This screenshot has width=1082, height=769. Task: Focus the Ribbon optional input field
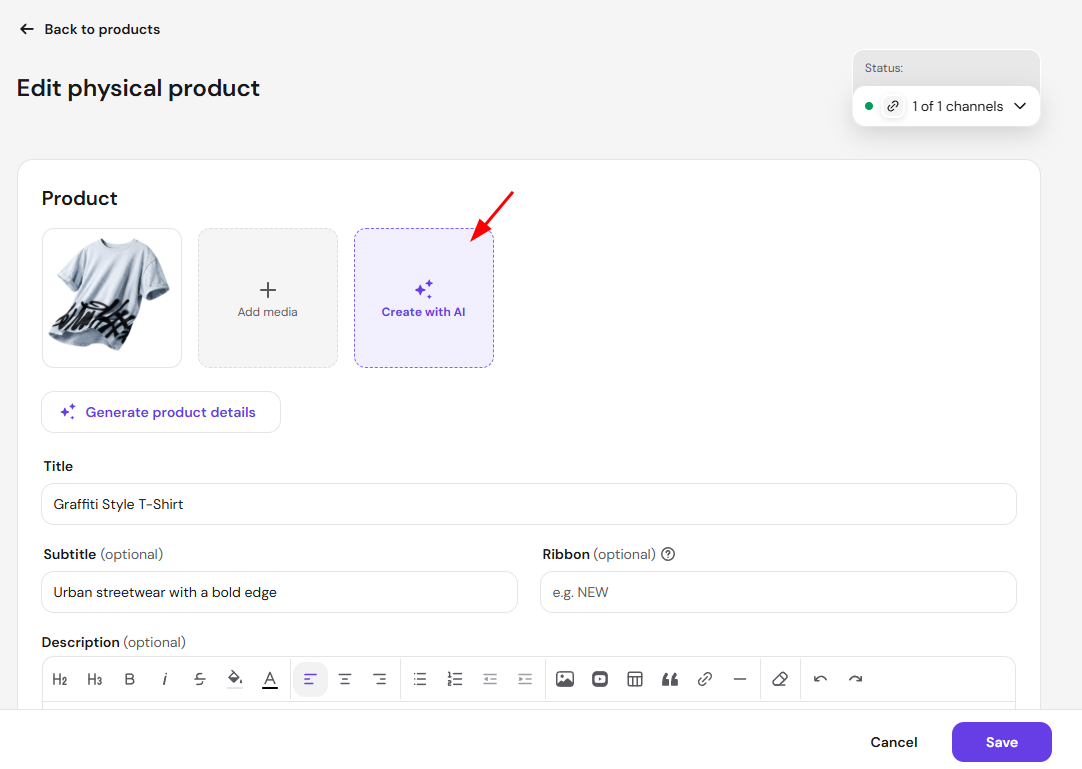pyautogui.click(x=778, y=592)
